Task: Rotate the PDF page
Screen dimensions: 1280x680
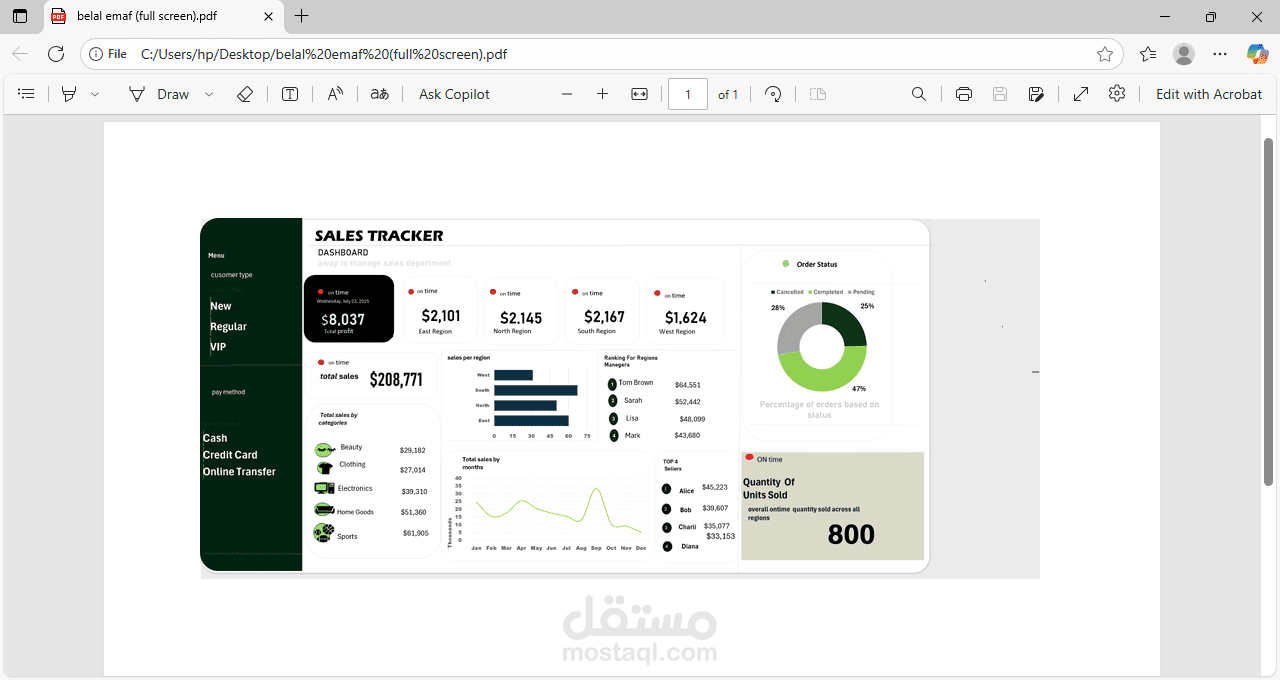Action: (773, 94)
